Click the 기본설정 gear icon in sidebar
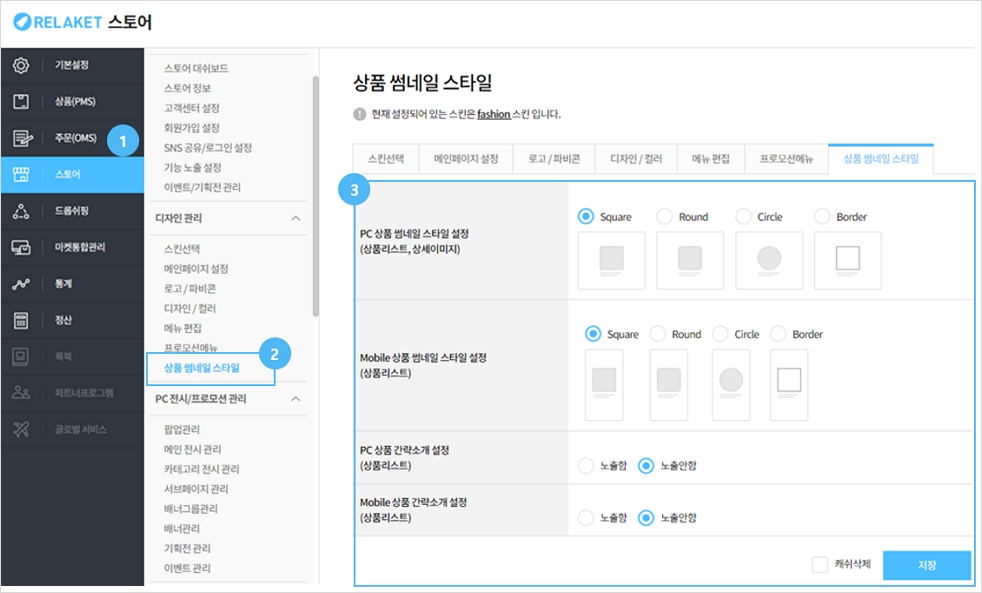This screenshot has width=982, height=593. pos(21,65)
